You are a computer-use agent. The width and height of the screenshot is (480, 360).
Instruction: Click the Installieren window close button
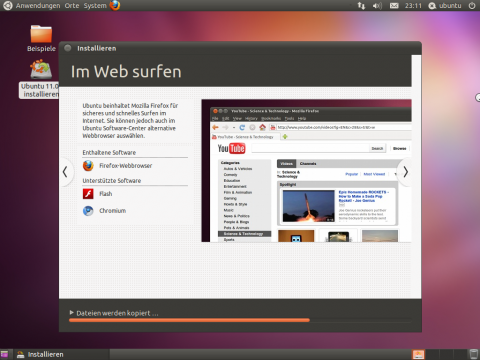(x=68, y=48)
